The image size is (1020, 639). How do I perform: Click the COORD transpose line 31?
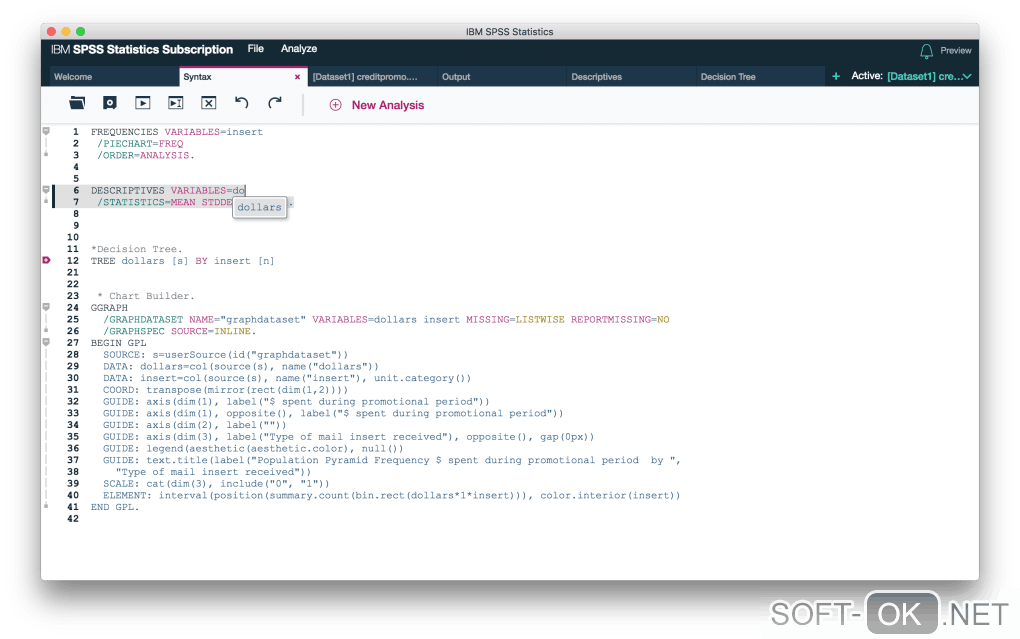(x=226, y=390)
